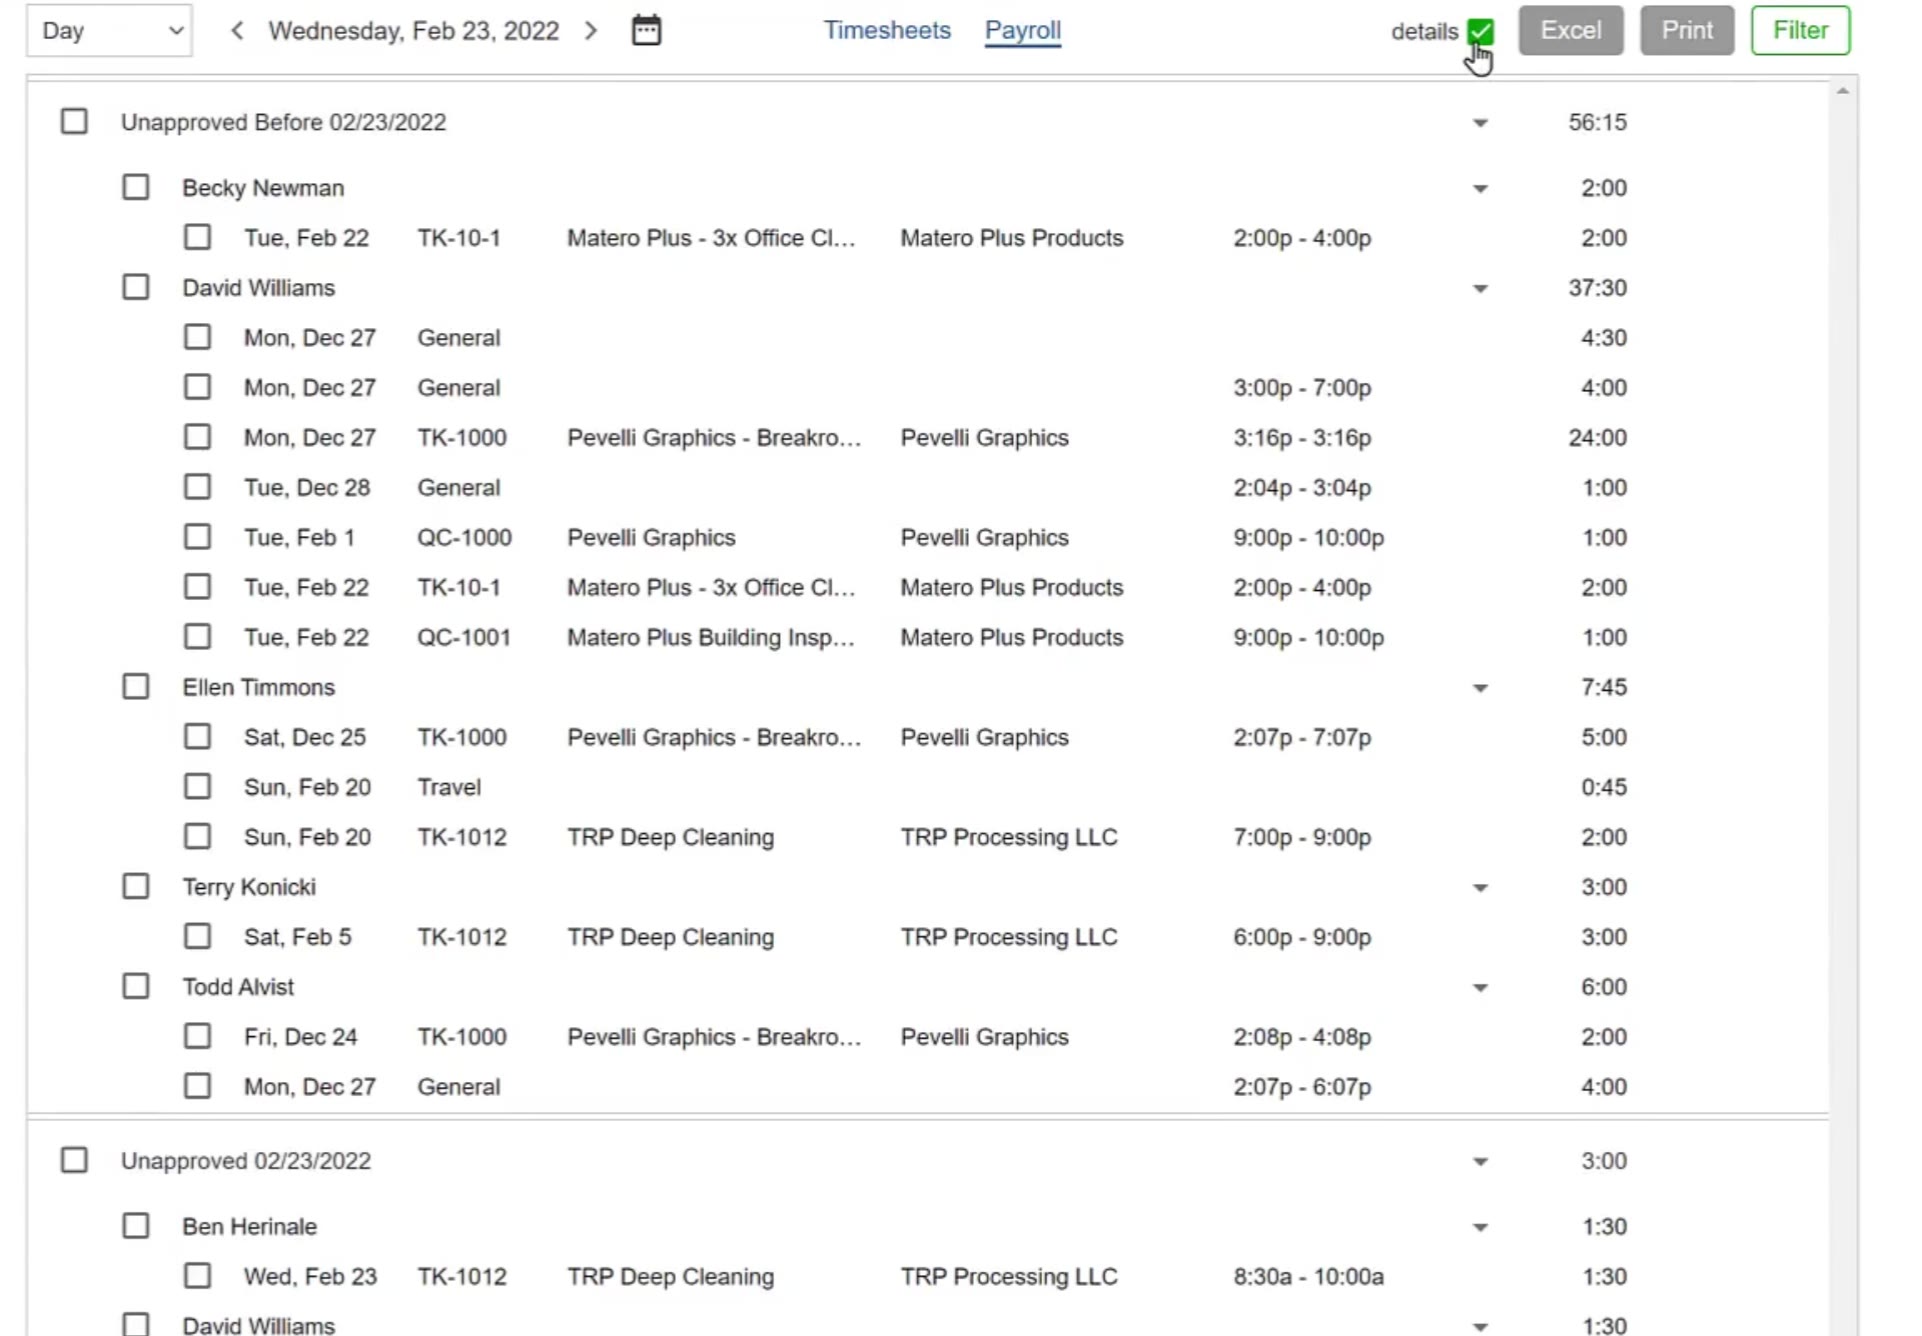Collapse David Williams 37:30 section
Screen dimensions: 1922x1336
pyautogui.click(x=1481, y=289)
